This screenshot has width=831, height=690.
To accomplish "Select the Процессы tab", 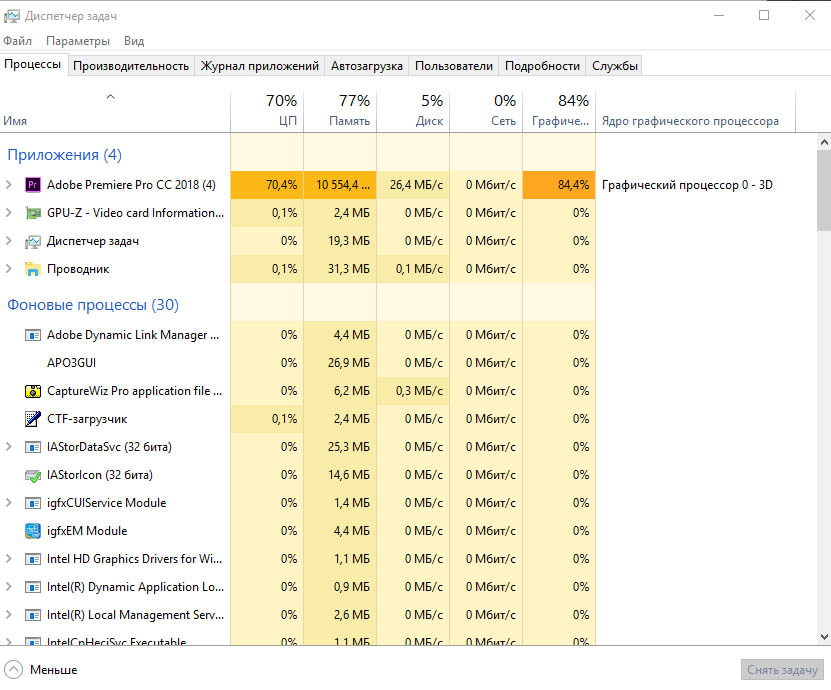I will pos(33,65).
